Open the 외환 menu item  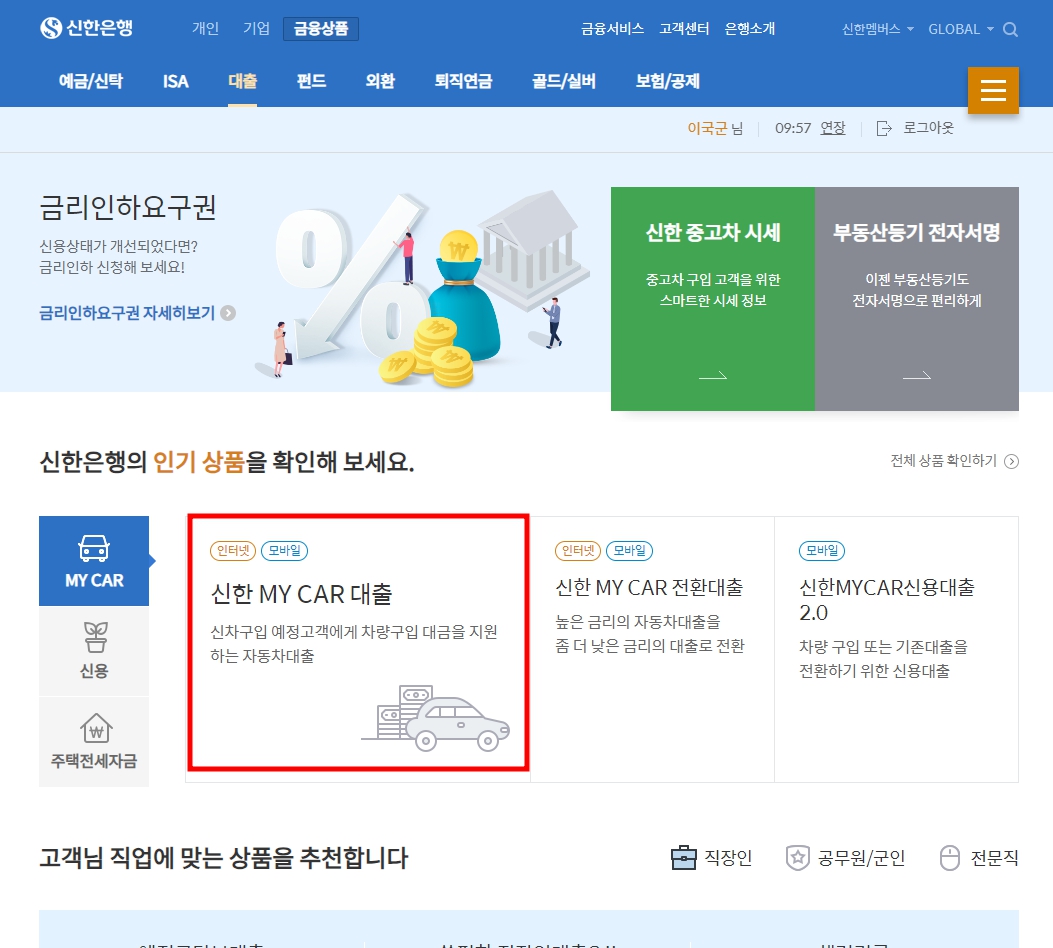pyautogui.click(x=380, y=81)
